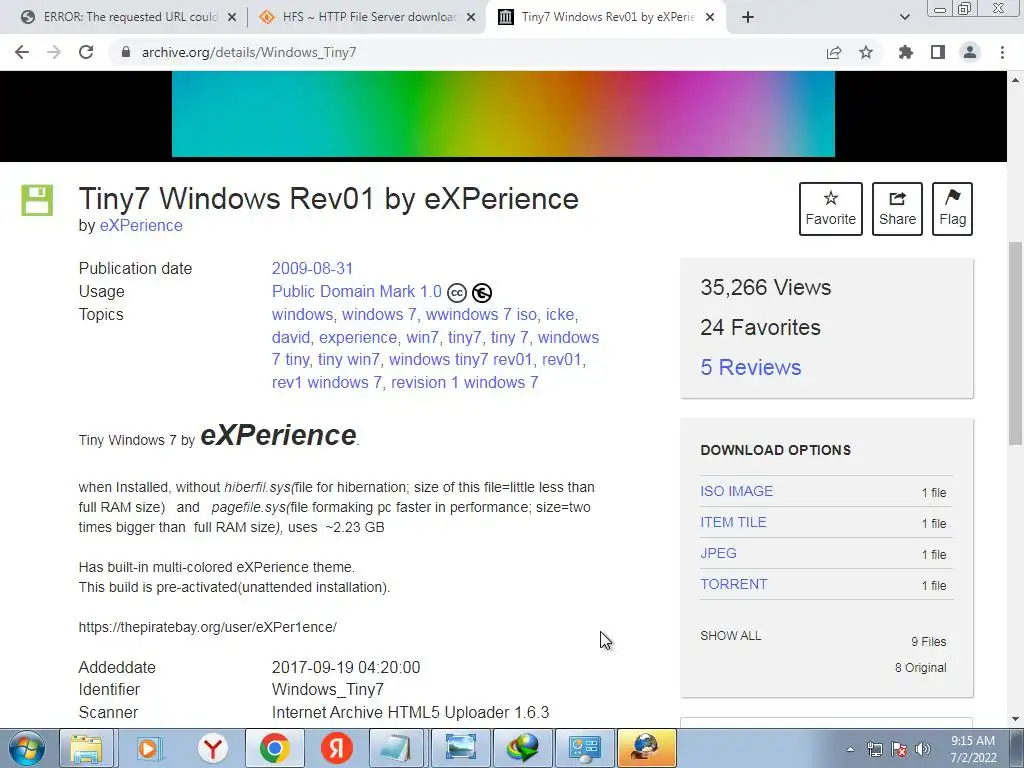Viewport: 1024px width, 768px height.
Task: Open the 5 Reviews link
Action: point(750,367)
